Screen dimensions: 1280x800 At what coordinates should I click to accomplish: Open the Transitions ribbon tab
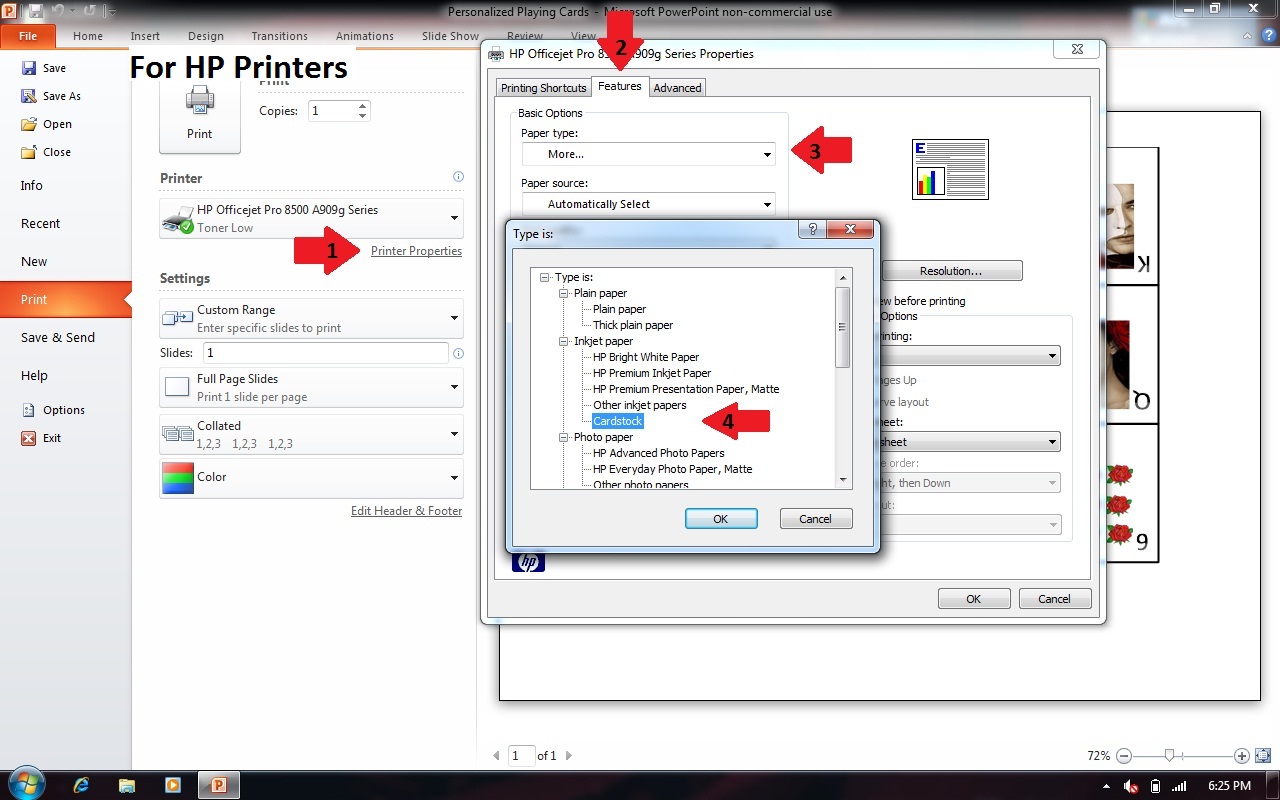(280, 36)
